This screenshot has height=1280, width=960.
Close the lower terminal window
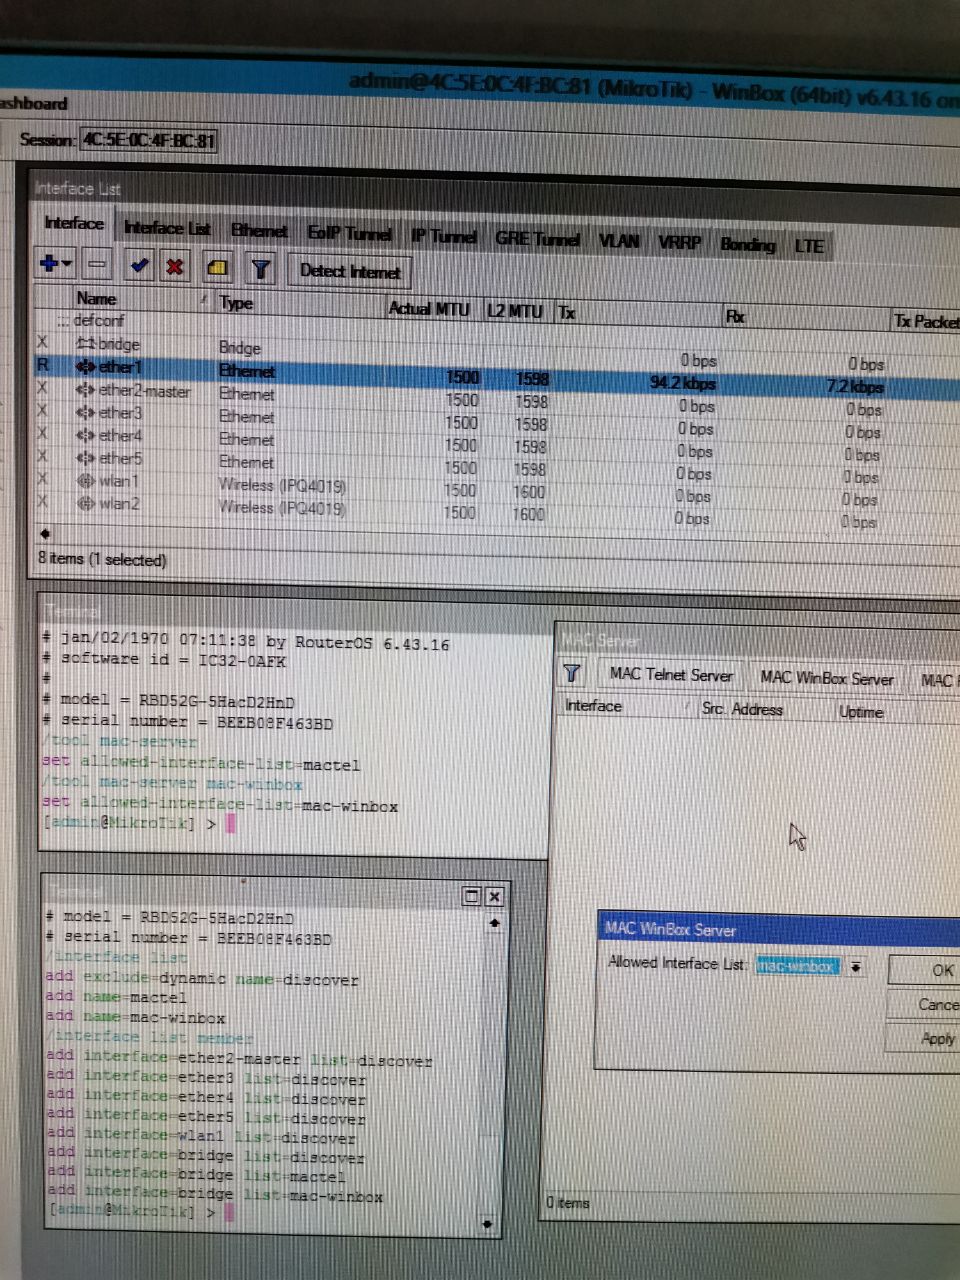(494, 897)
